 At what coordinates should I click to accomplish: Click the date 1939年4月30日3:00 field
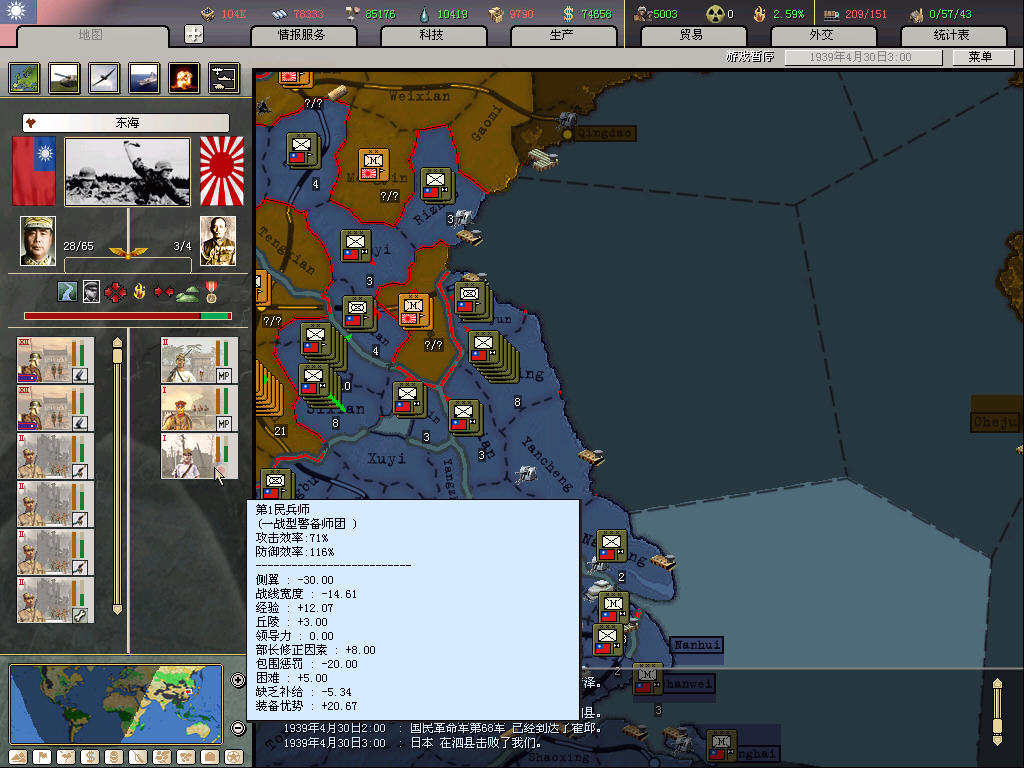[x=861, y=57]
